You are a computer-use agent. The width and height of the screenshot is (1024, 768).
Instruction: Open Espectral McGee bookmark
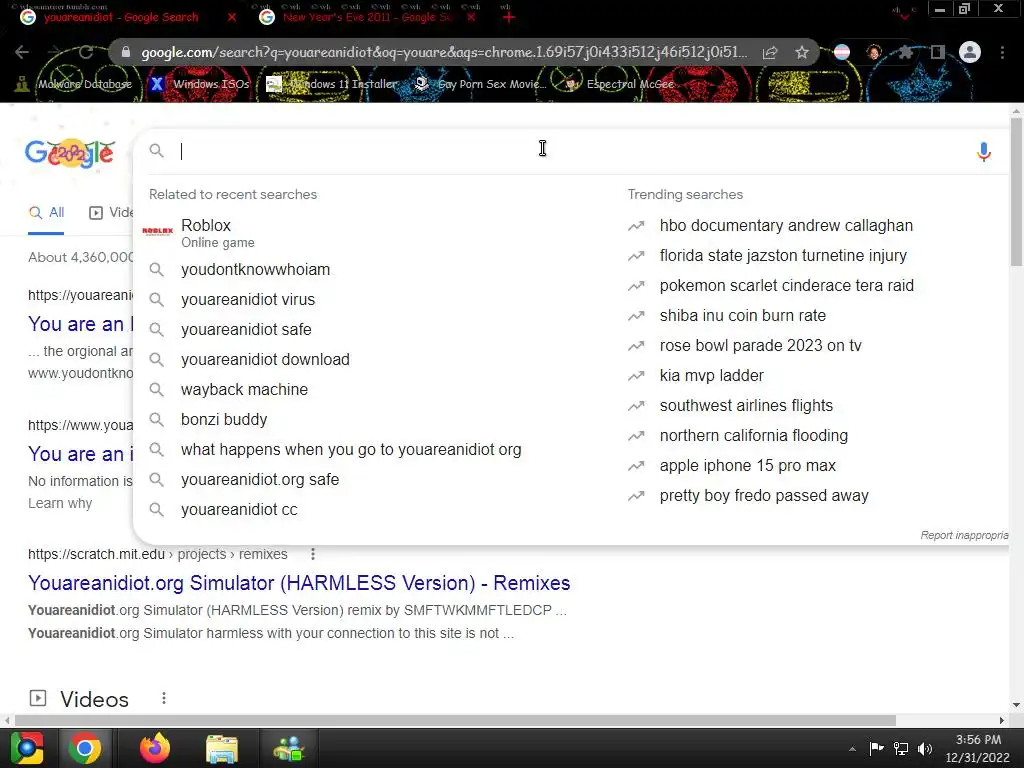click(x=619, y=84)
